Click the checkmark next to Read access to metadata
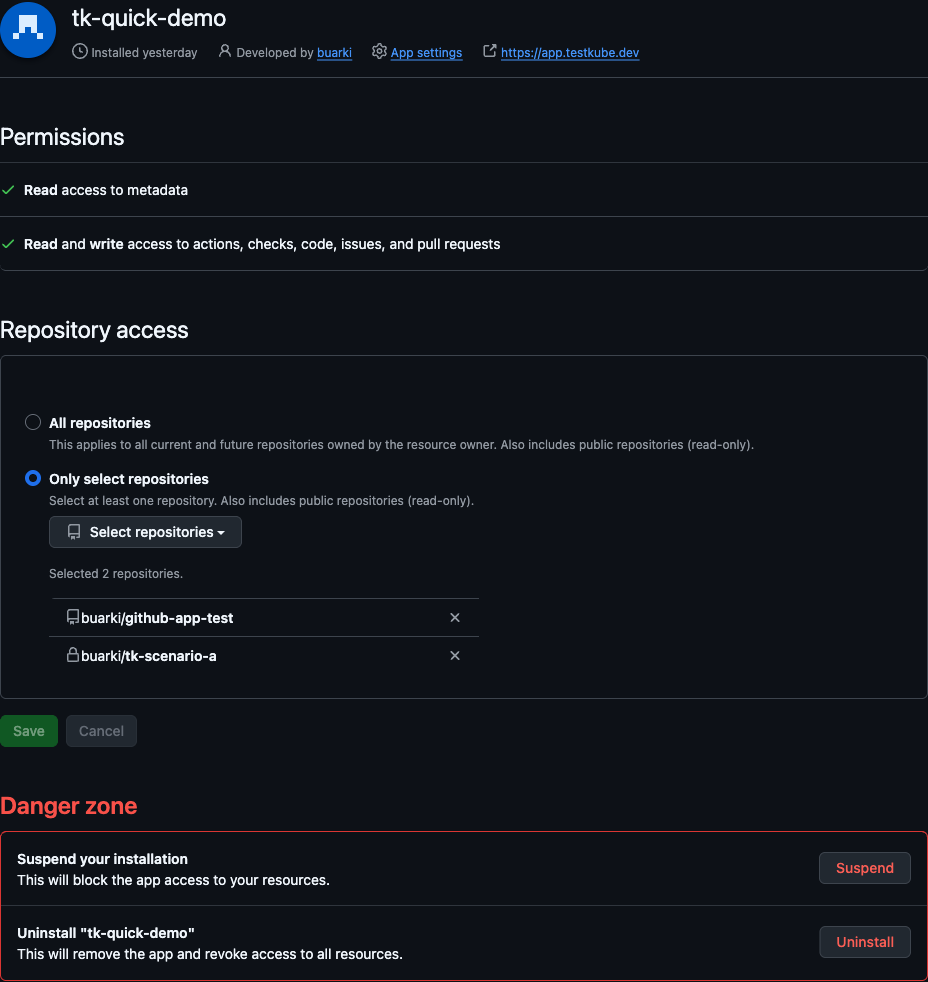Image resolution: width=928 pixels, height=982 pixels. pos(8,190)
